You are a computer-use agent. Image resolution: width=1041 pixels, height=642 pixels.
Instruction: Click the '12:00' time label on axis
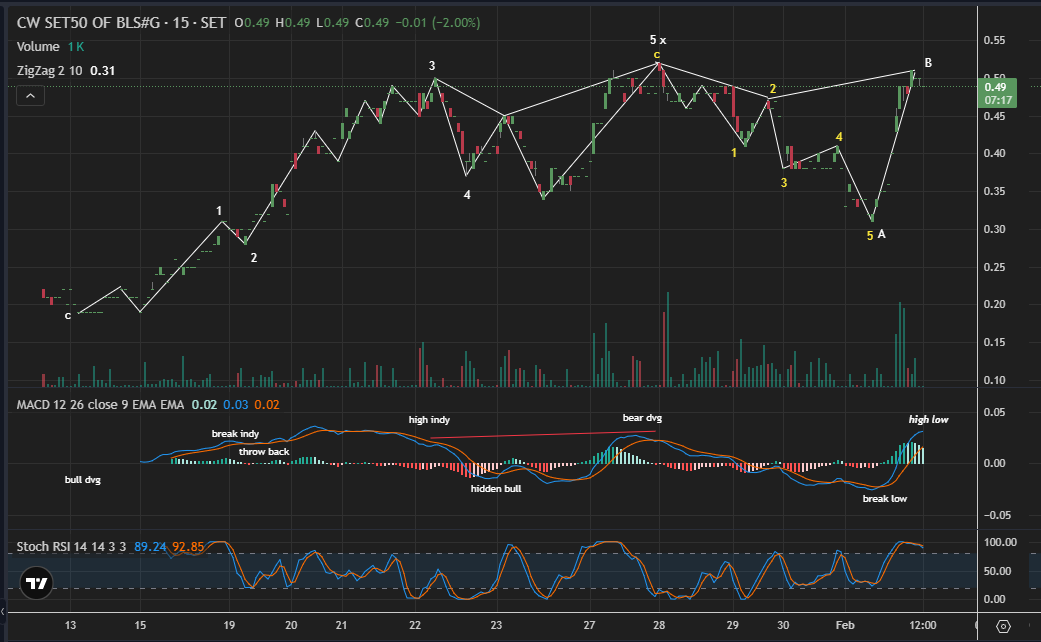click(x=923, y=625)
